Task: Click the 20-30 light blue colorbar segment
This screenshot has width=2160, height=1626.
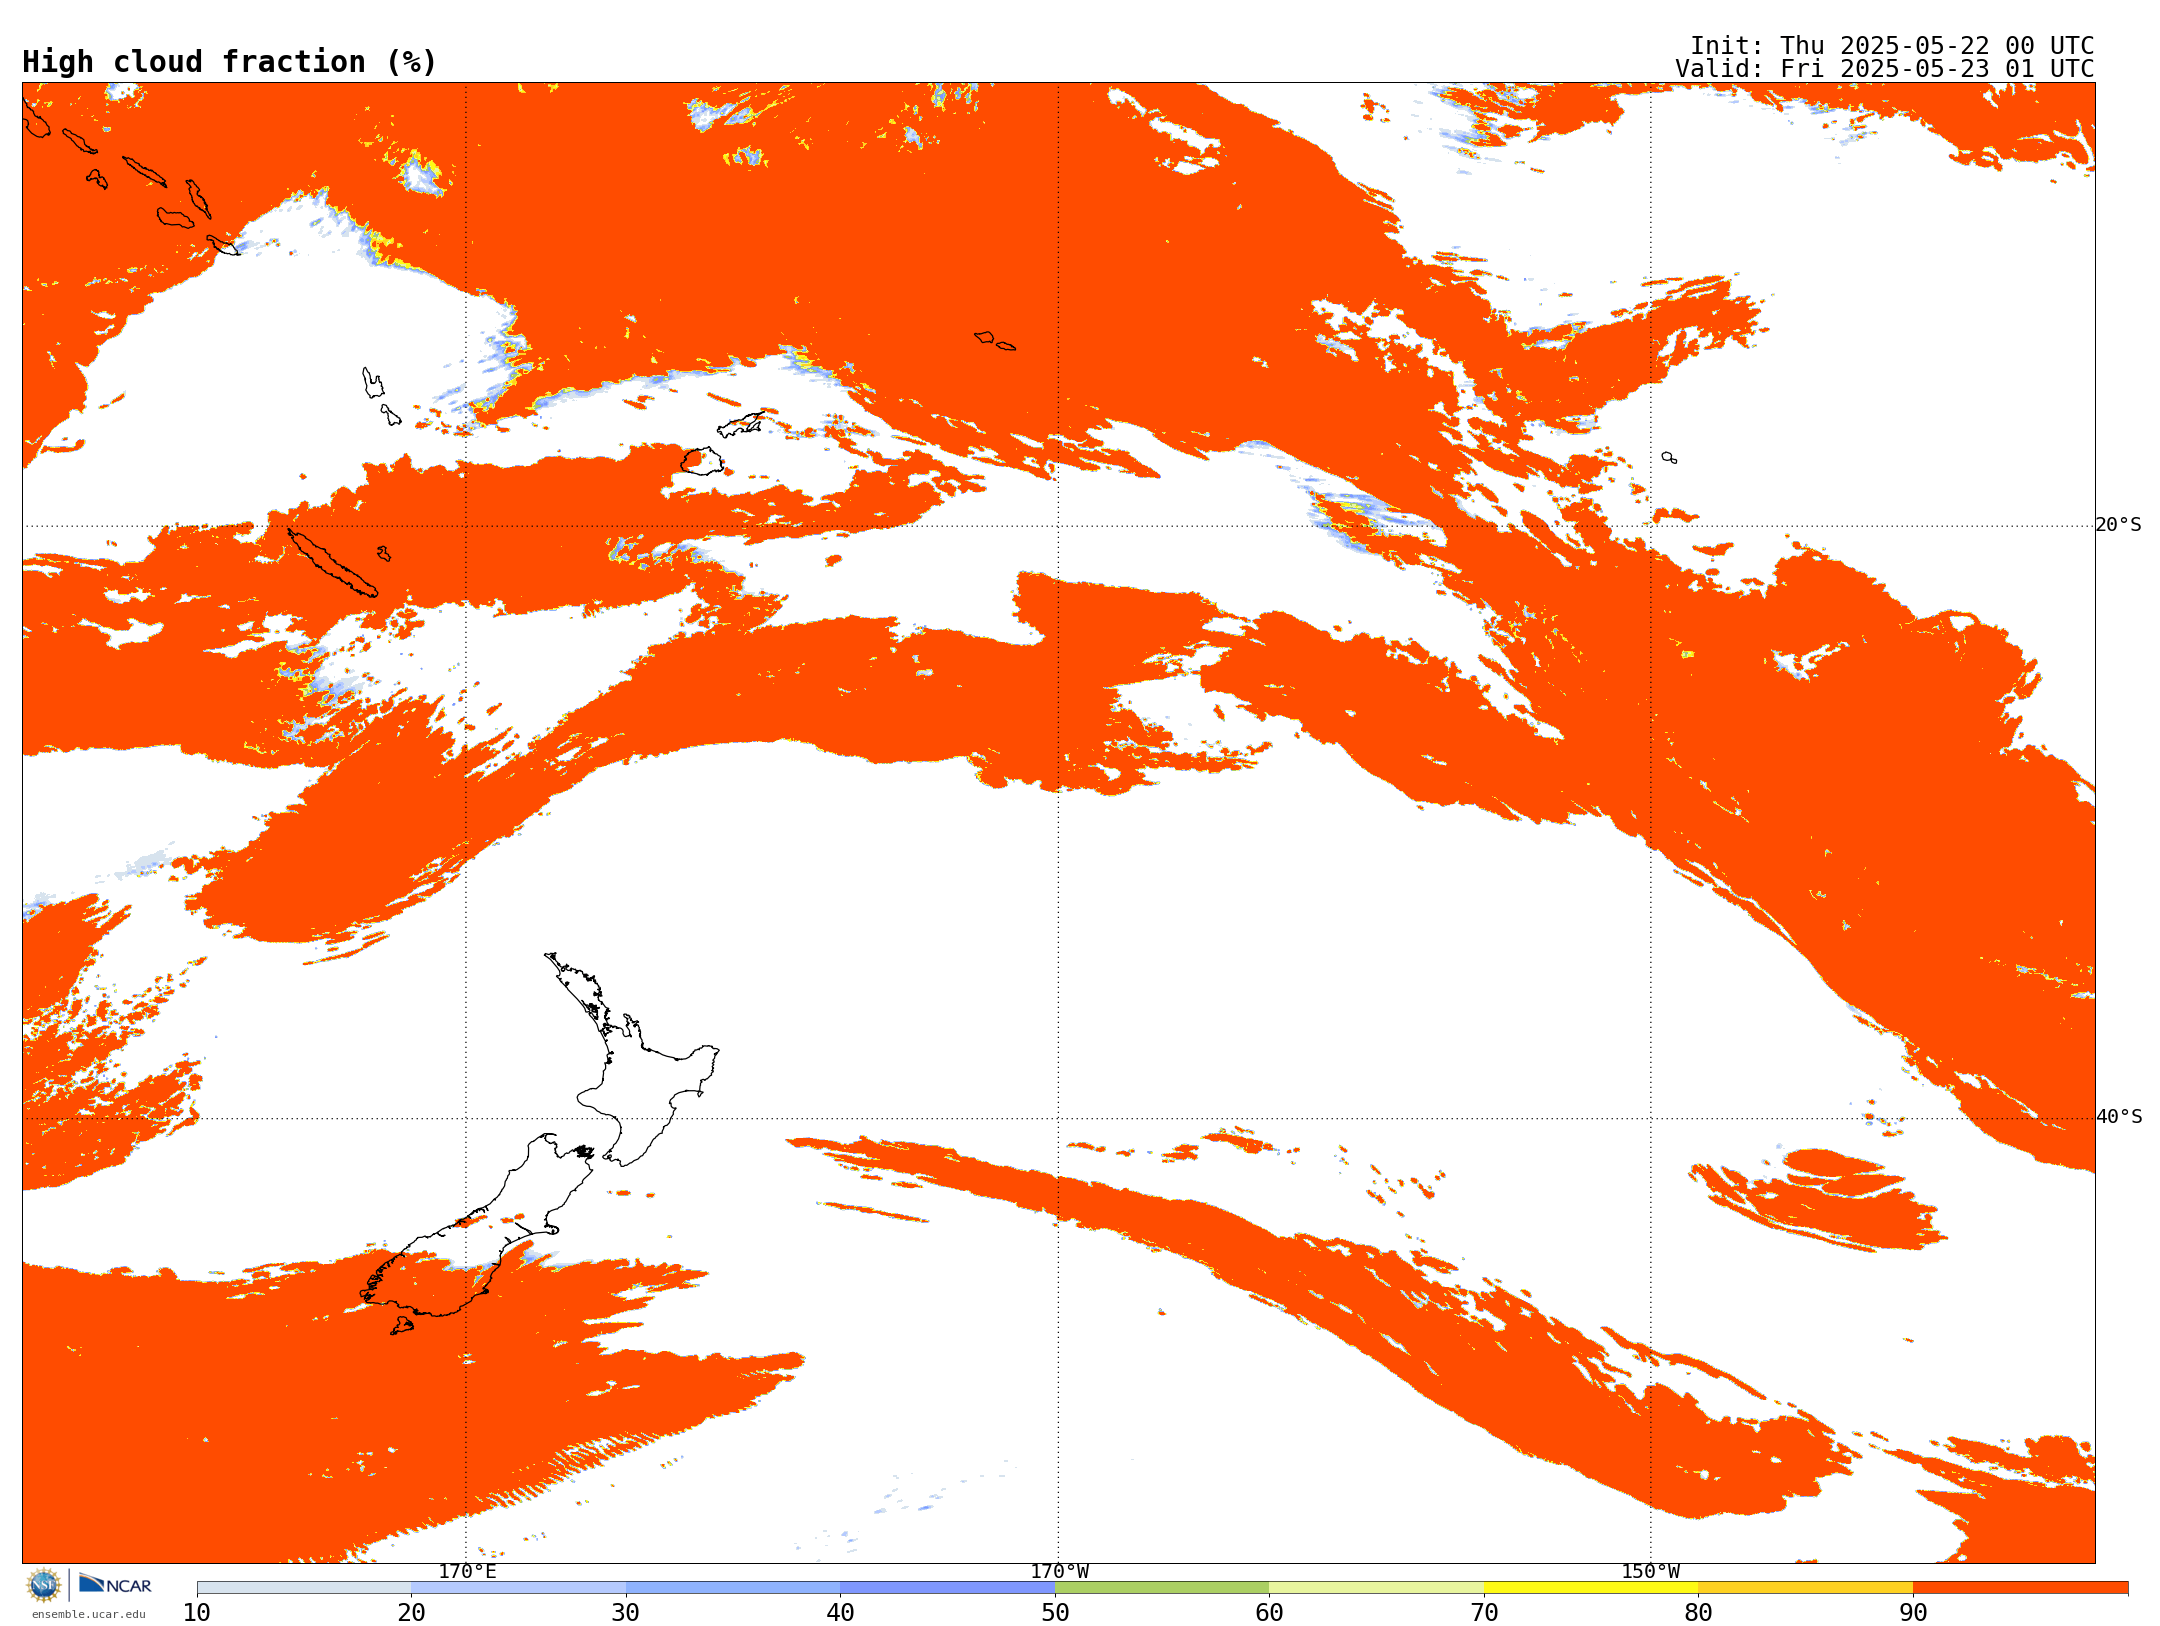Action: [x=518, y=1588]
